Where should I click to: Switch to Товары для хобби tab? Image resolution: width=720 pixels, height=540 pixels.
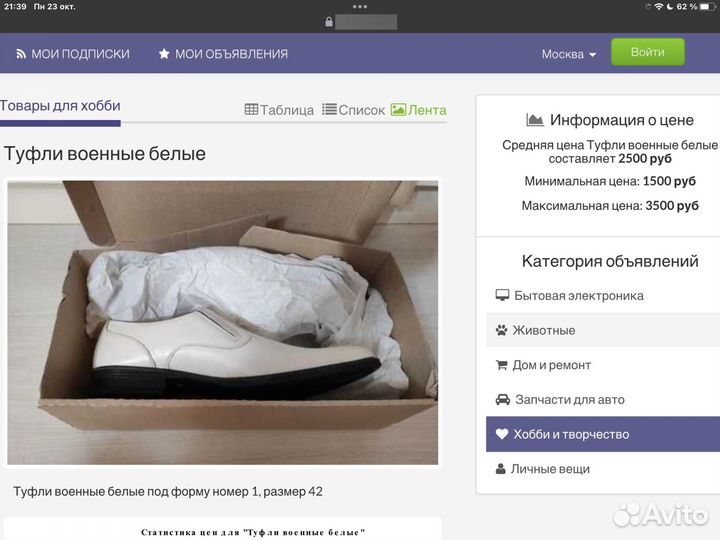click(x=60, y=106)
